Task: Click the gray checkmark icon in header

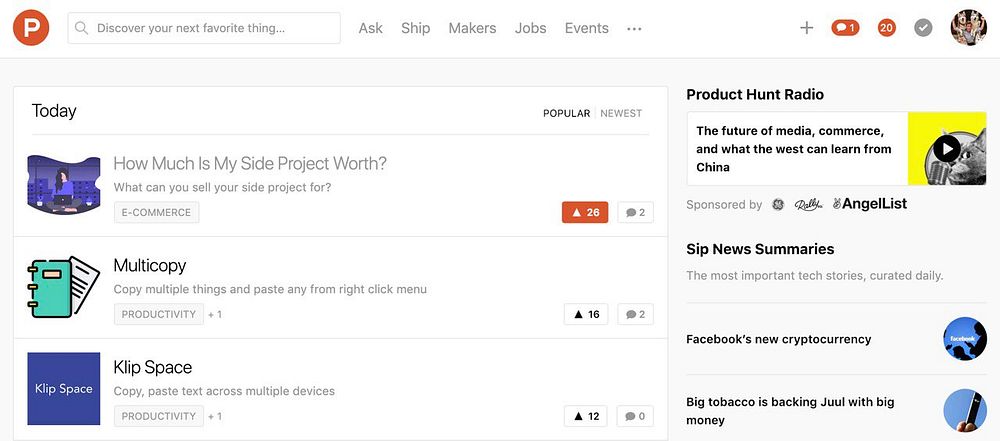Action: [x=923, y=28]
